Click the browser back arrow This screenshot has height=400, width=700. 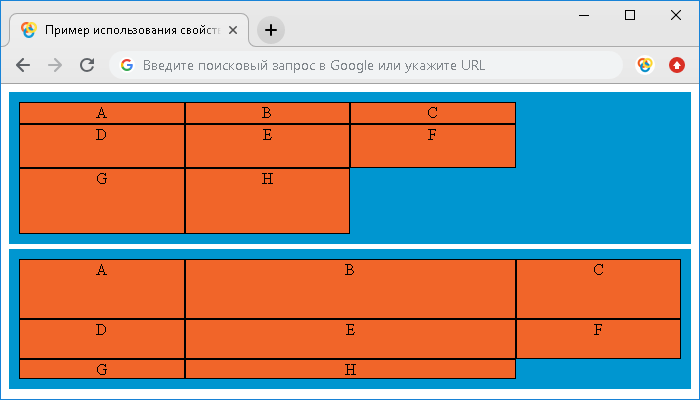(x=23, y=65)
